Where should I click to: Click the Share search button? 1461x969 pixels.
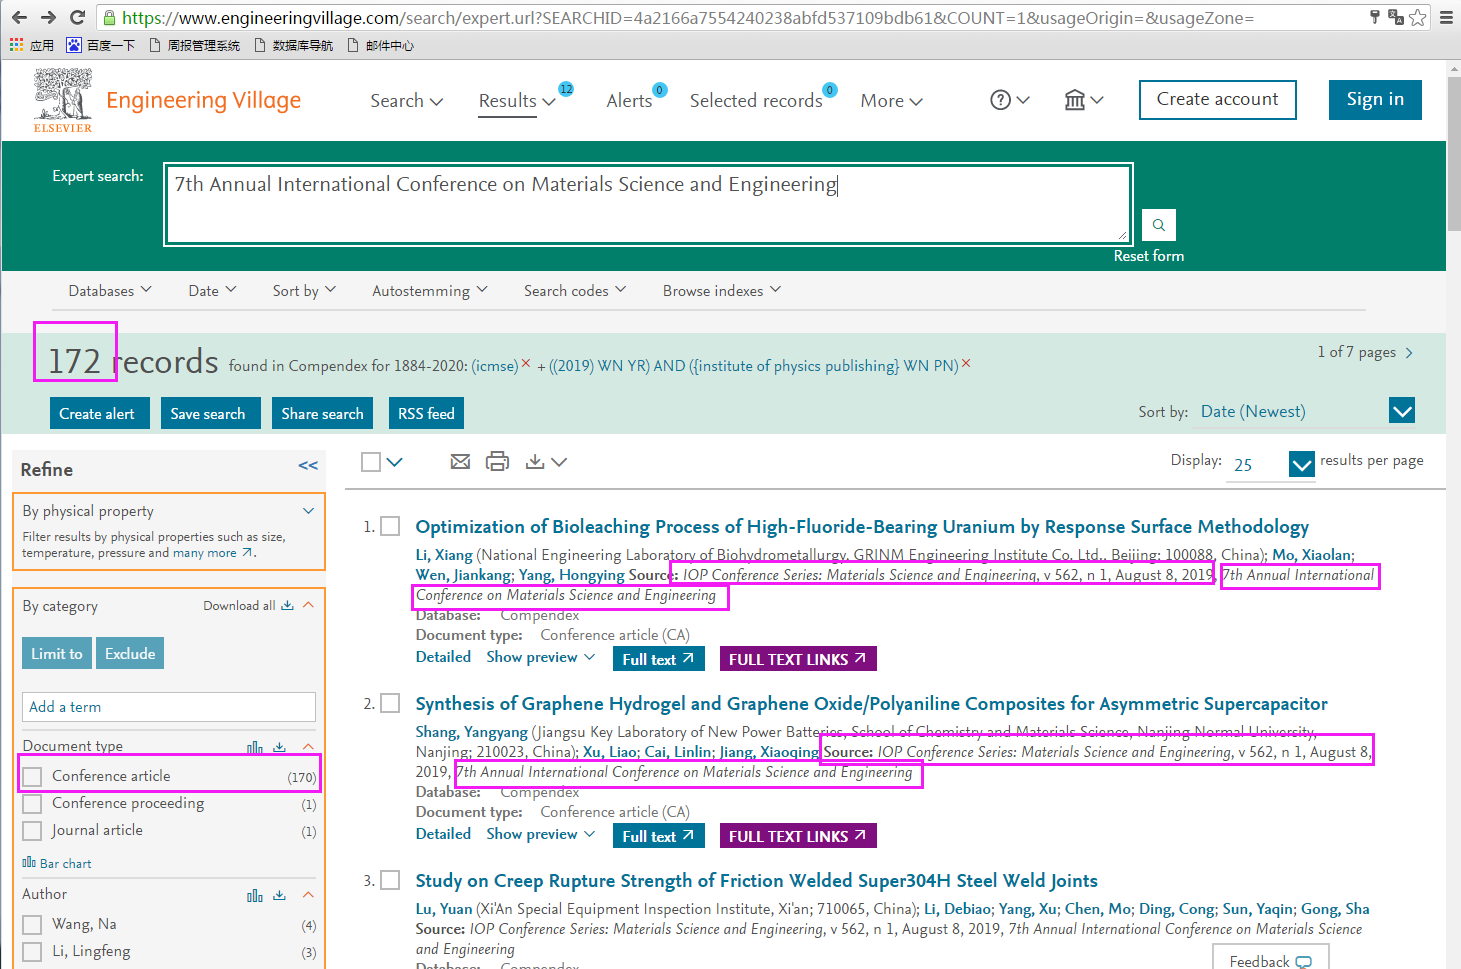323,413
